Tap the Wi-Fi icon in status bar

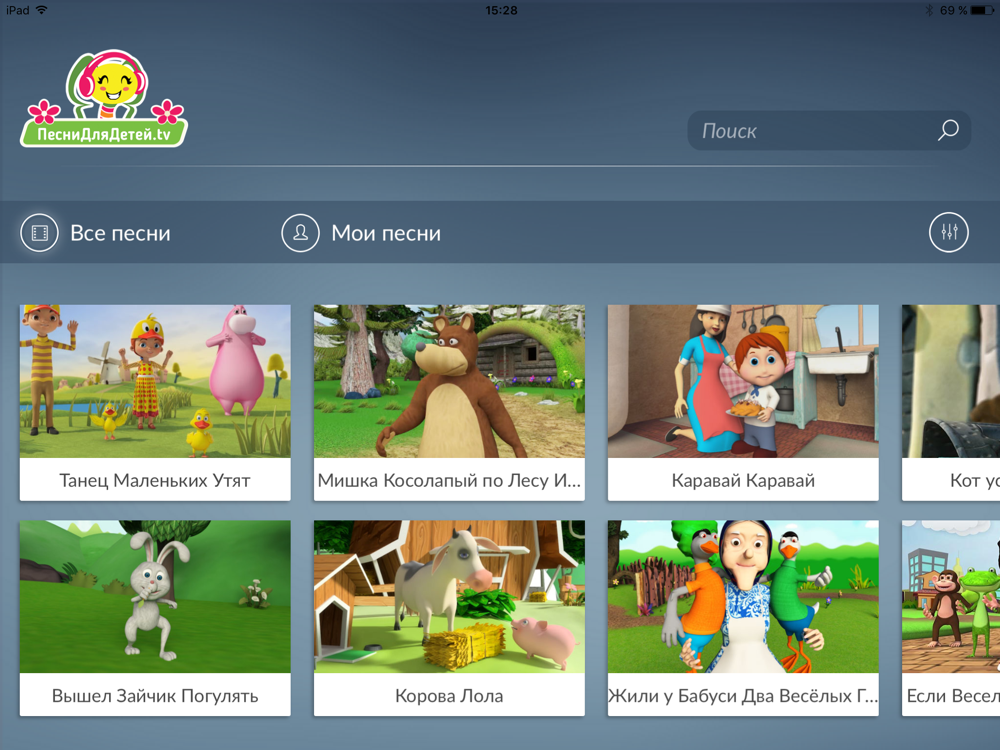click(42, 10)
